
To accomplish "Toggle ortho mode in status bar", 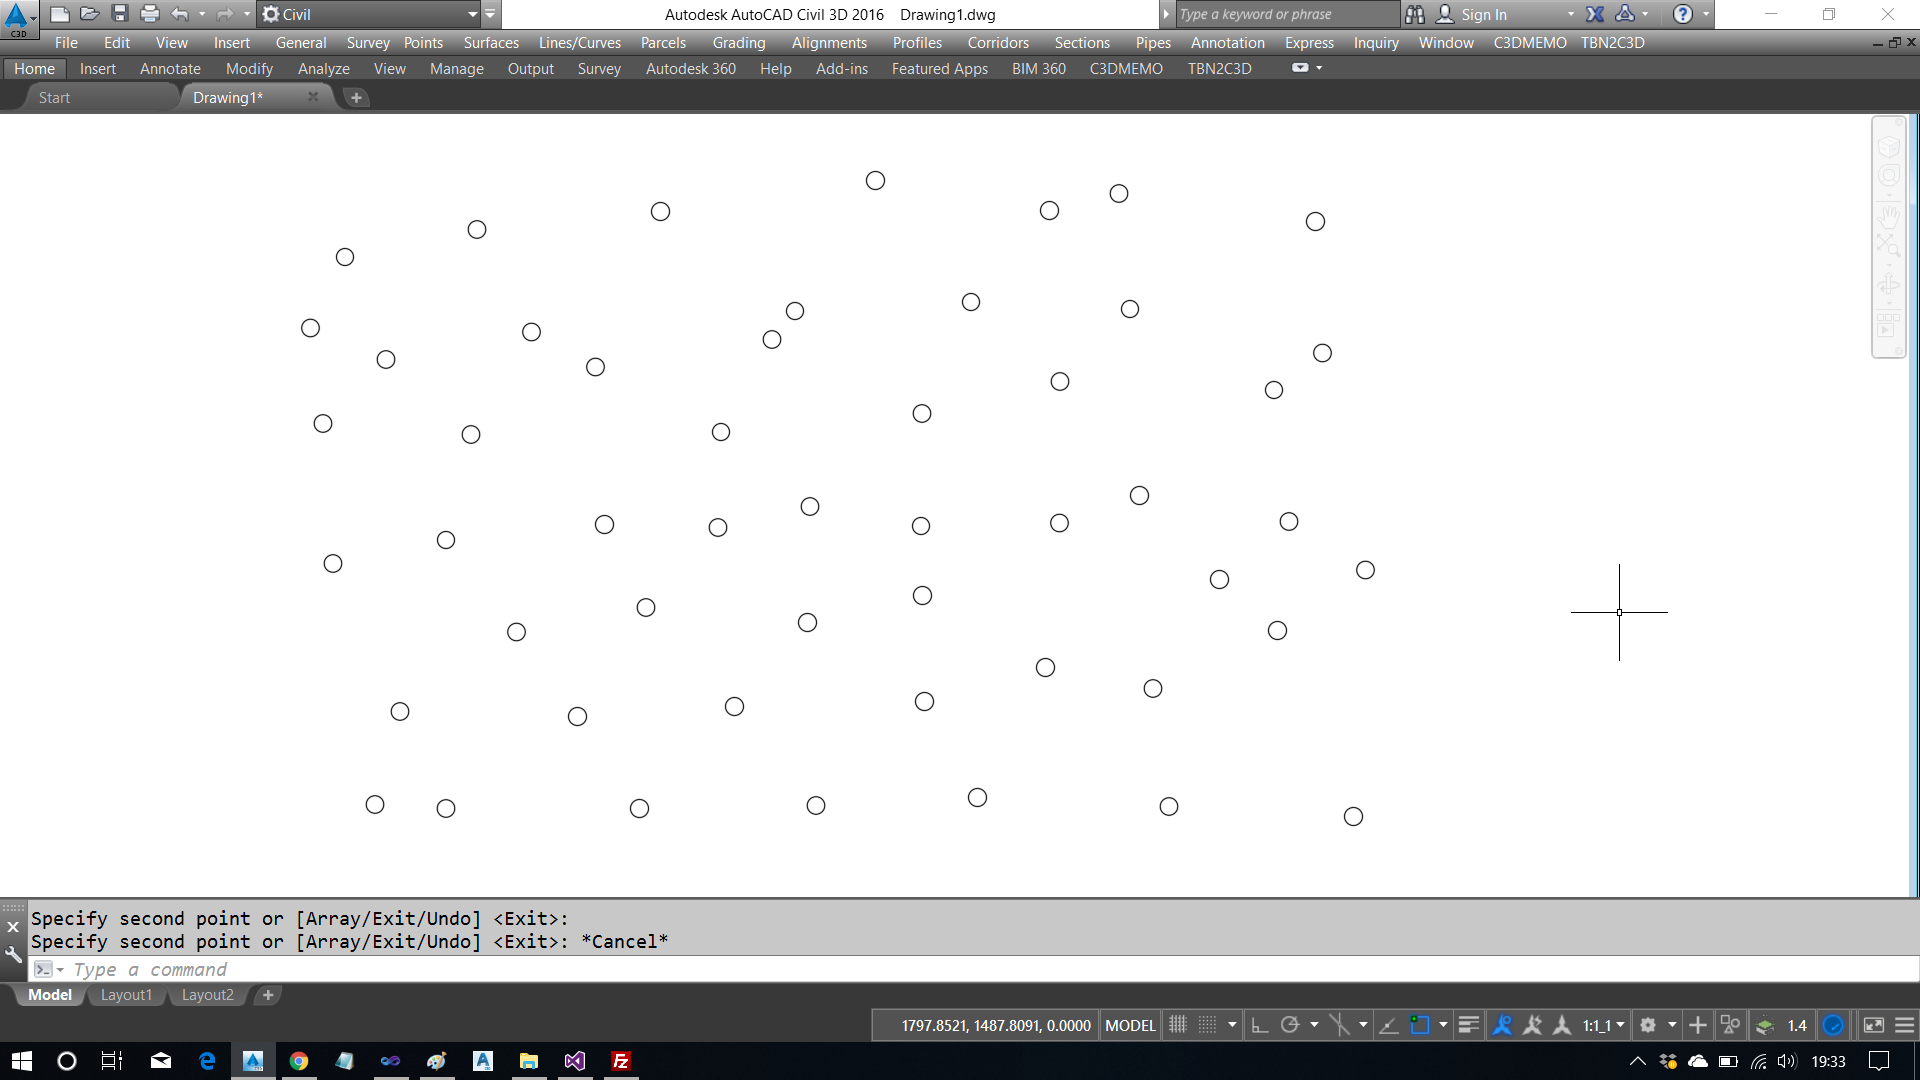I will [1260, 1025].
